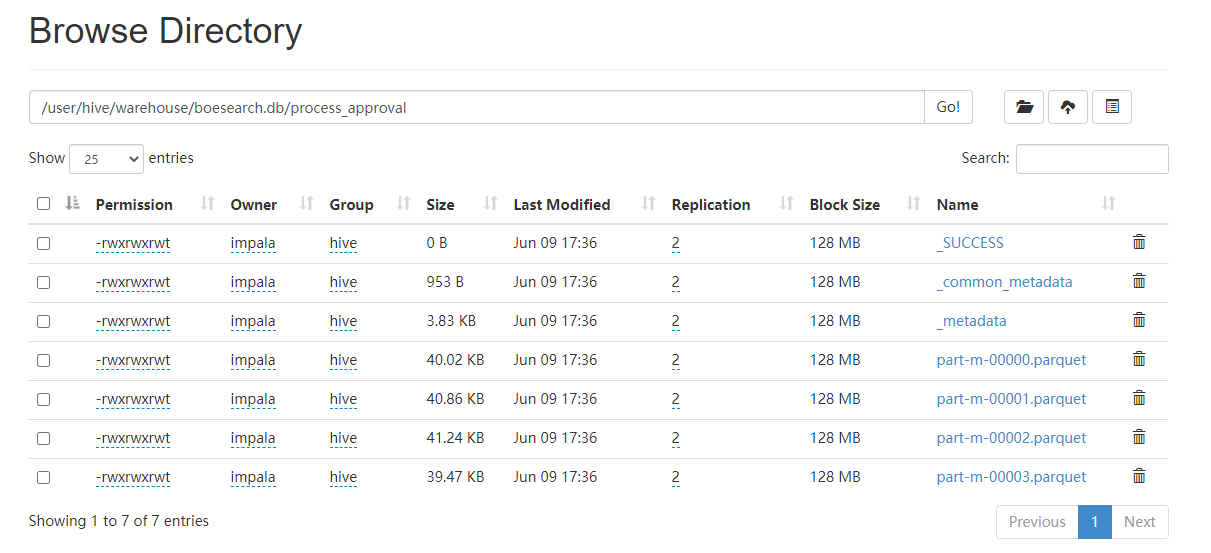The image size is (1211, 553).
Task: Remove part-m-00003.parquet with trash icon
Action: coord(1139,476)
